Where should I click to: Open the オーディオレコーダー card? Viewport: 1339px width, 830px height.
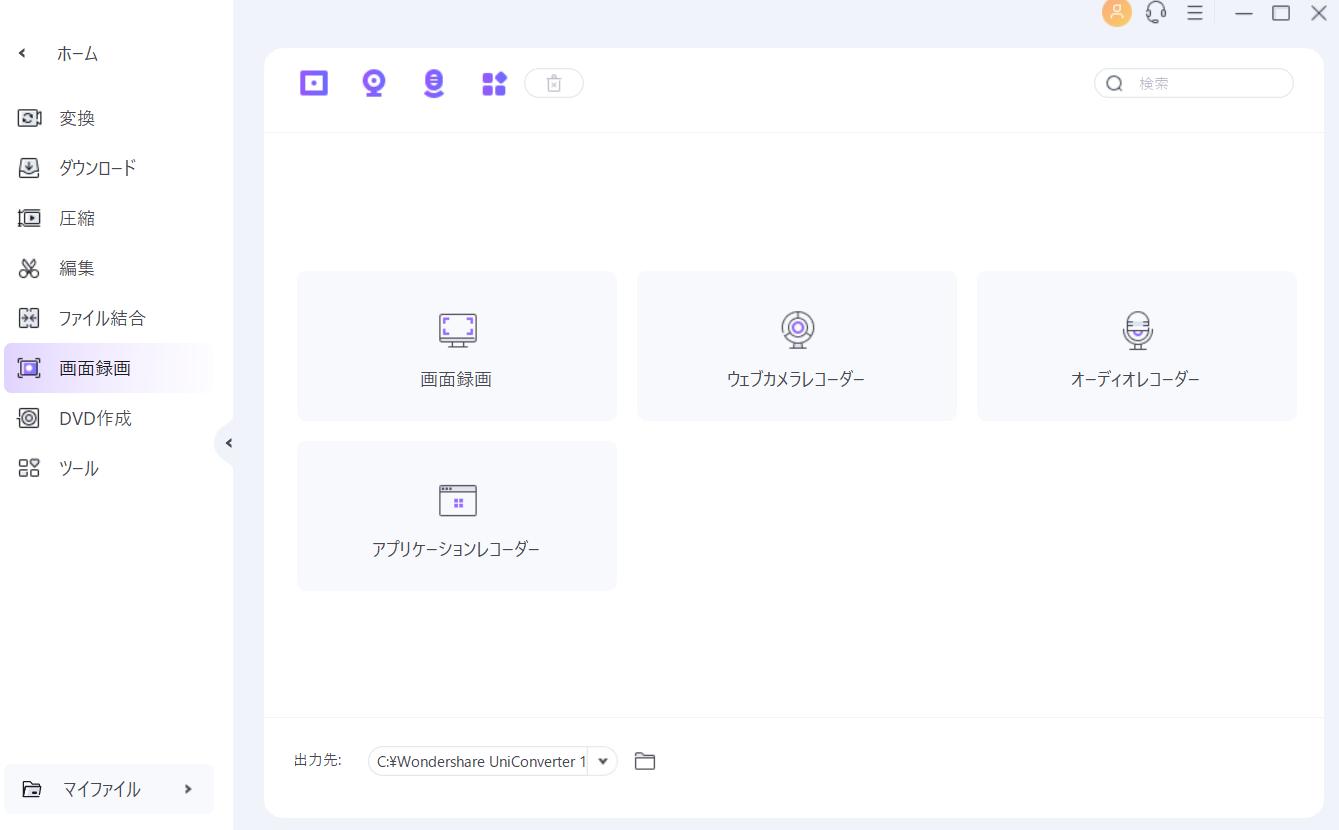(1137, 346)
